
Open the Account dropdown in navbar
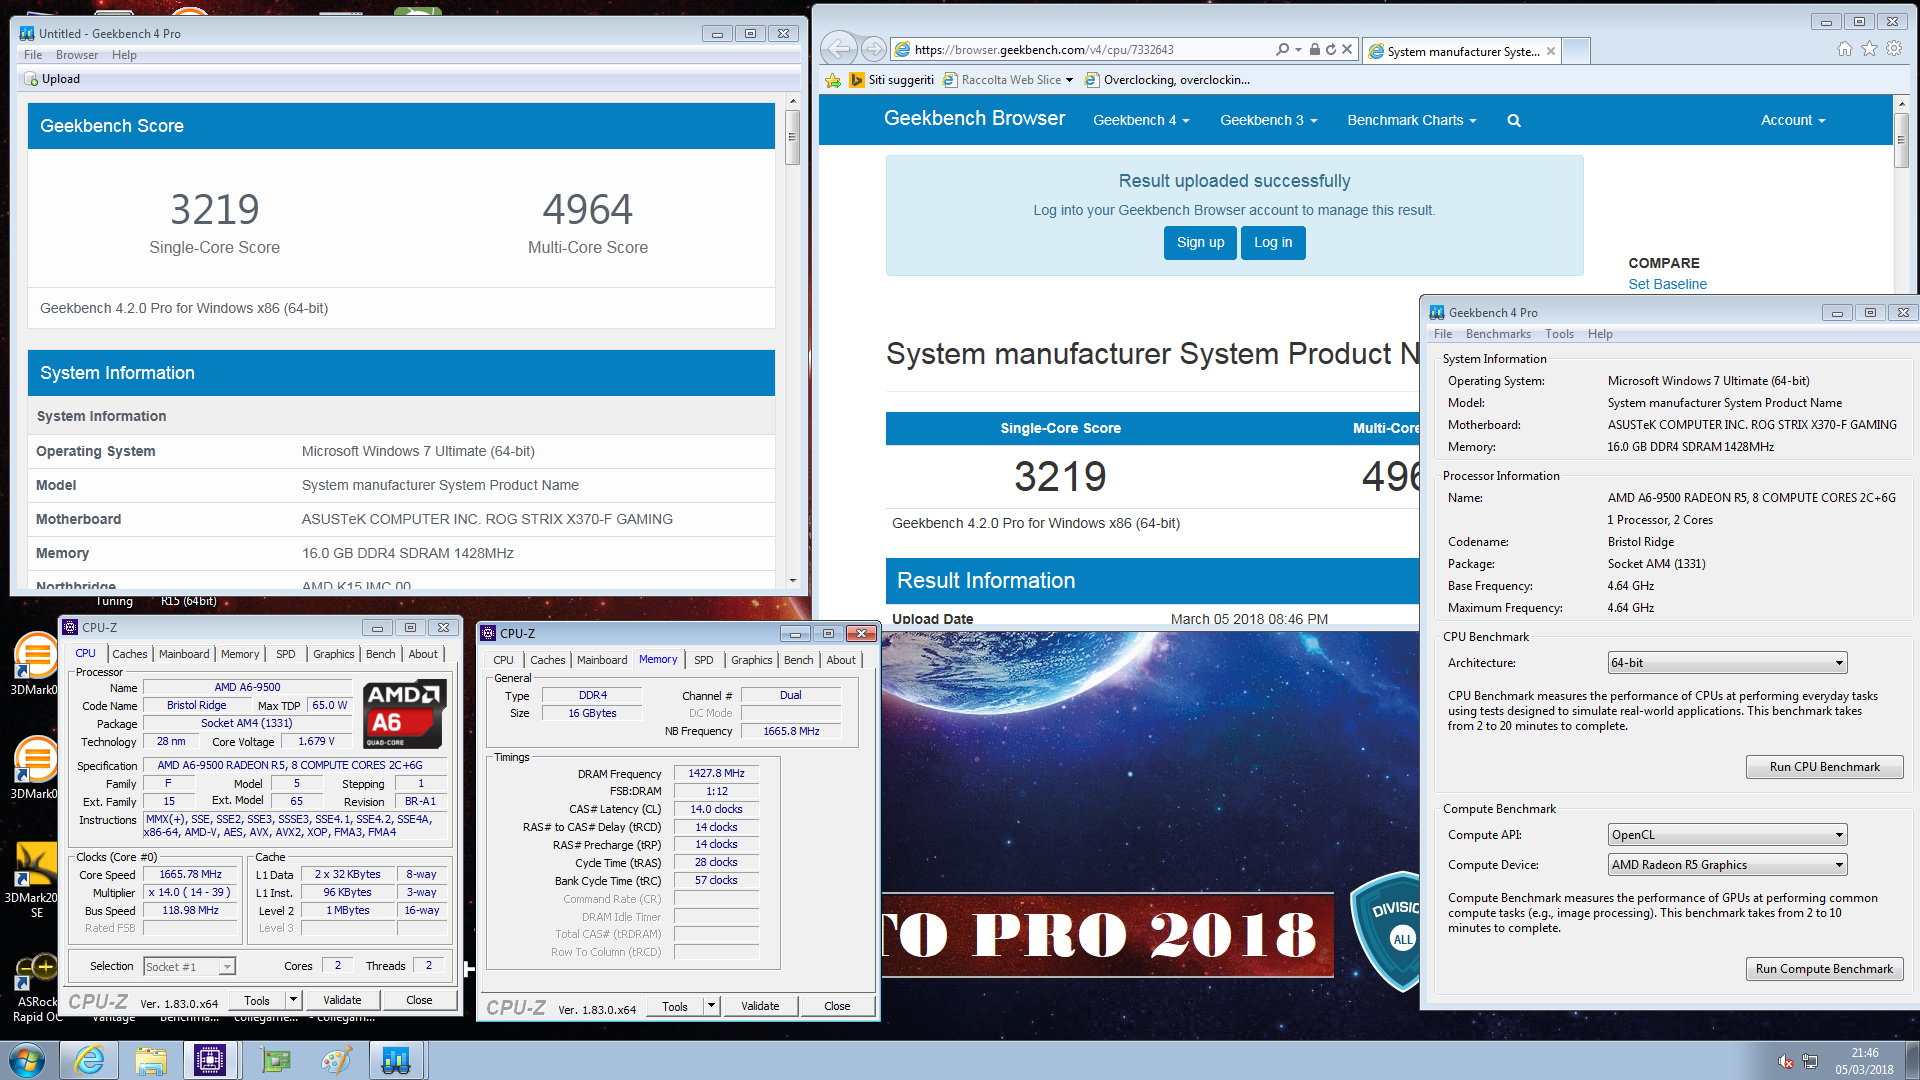[x=1793, y=120]
